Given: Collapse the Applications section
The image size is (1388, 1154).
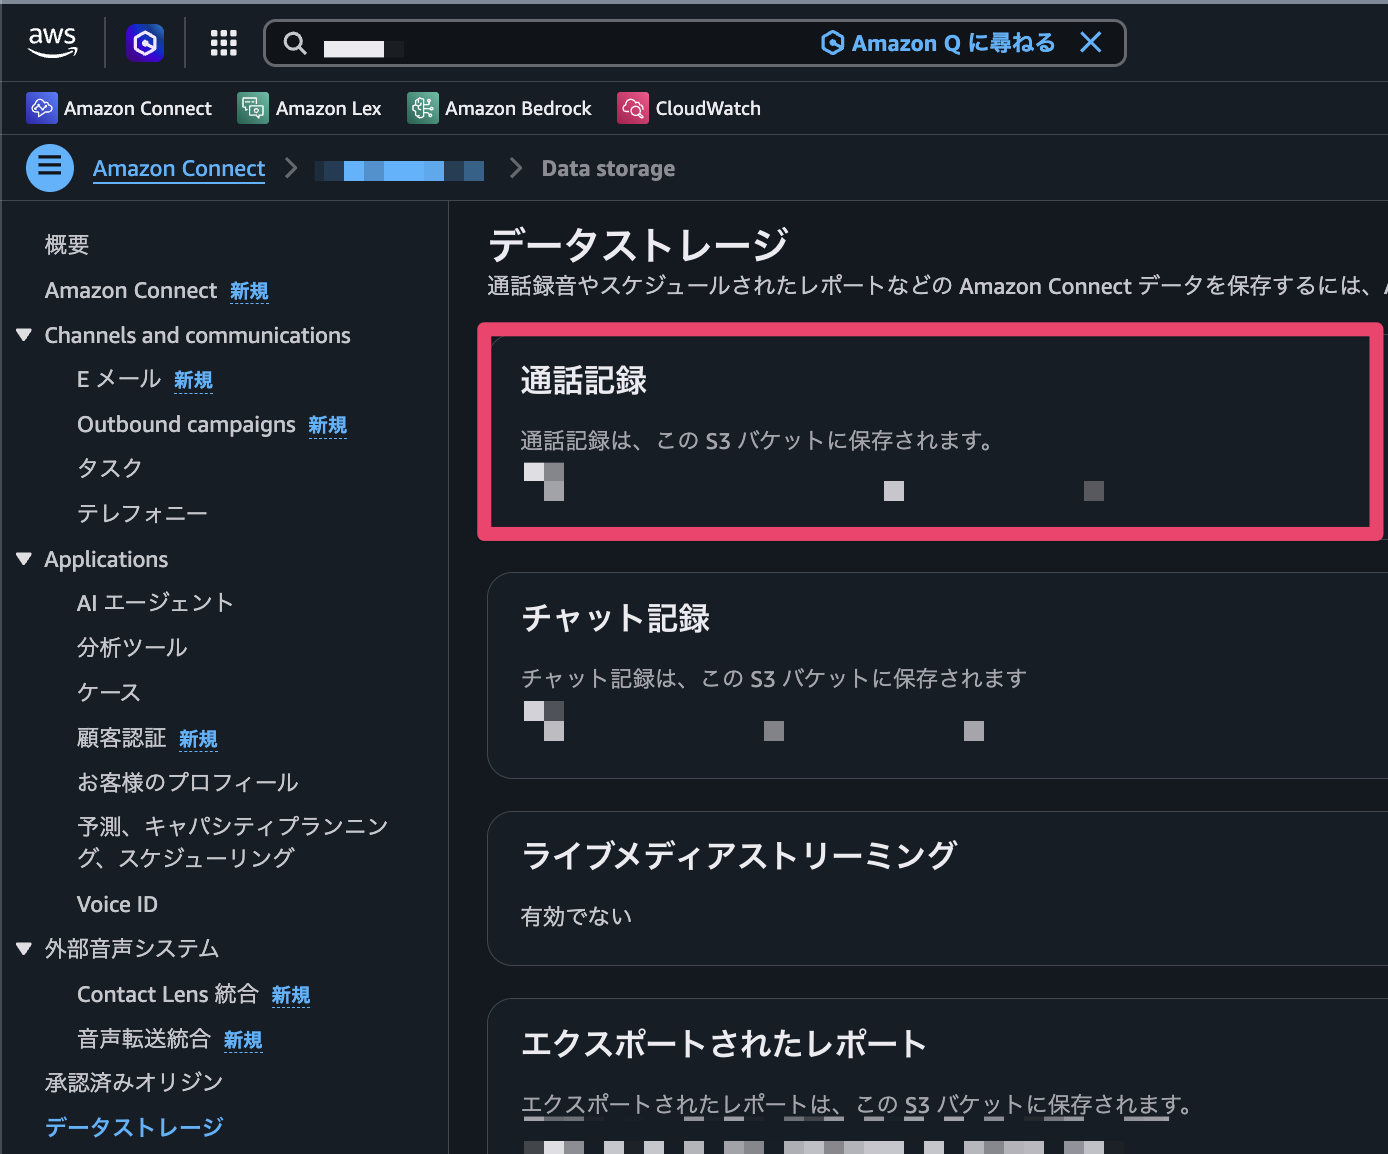Looking at the screenshot, I should [23, 559].
